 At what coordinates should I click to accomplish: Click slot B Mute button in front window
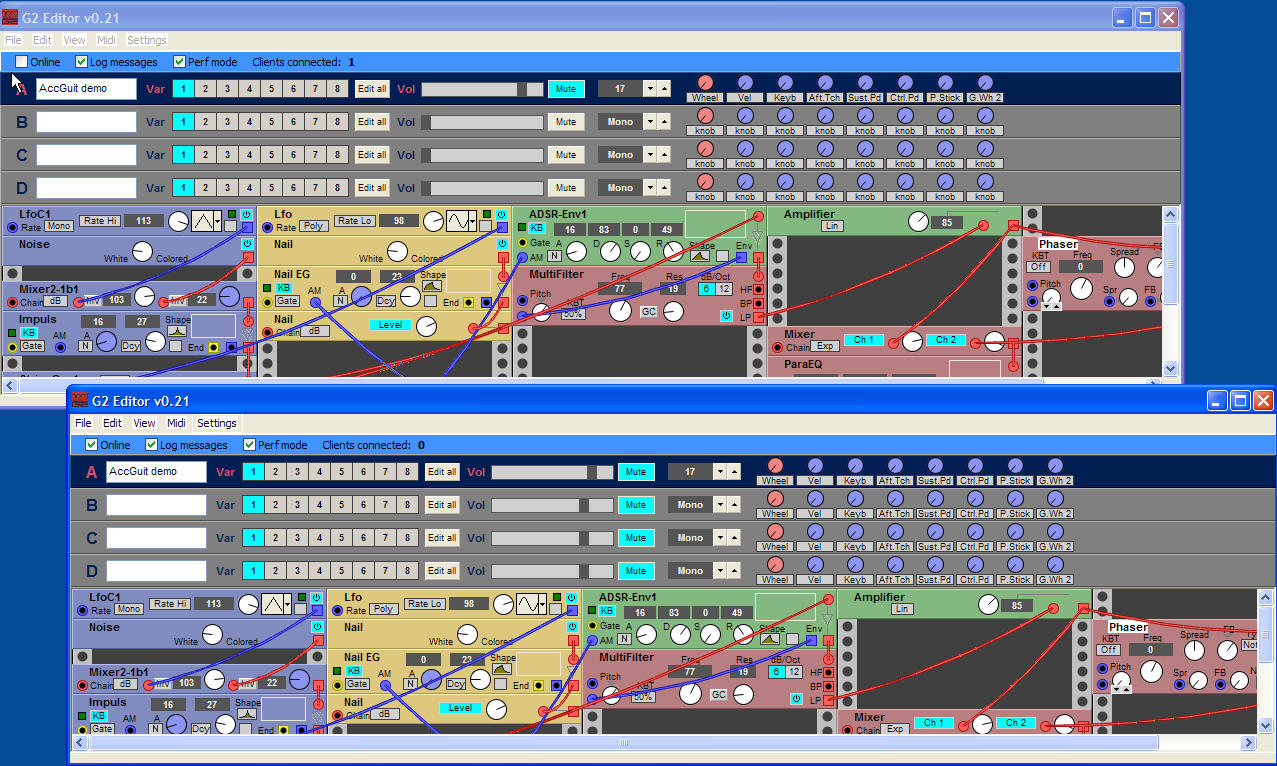tap(635, 505)
